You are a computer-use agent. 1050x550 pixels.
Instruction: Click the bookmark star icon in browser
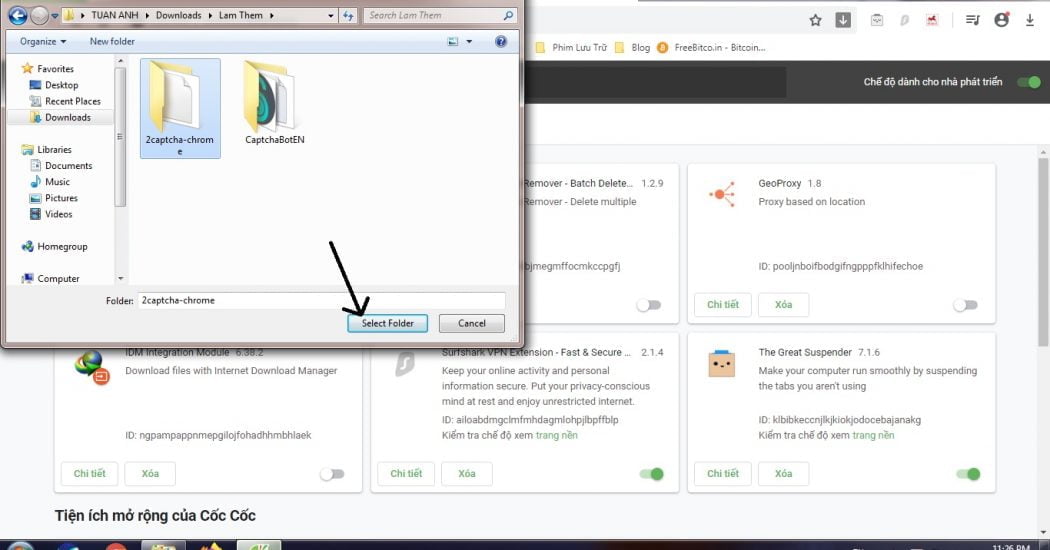coord(815,20)
